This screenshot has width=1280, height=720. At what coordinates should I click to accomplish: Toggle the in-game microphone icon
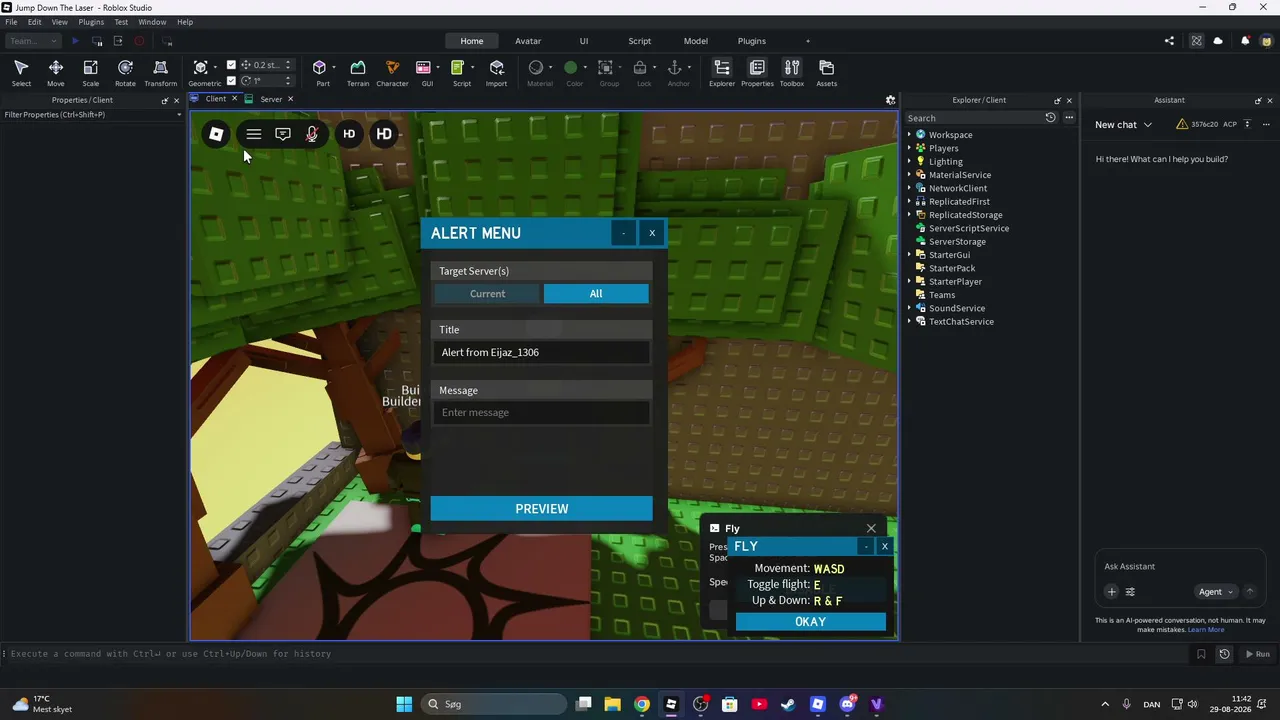pos(312,134)
